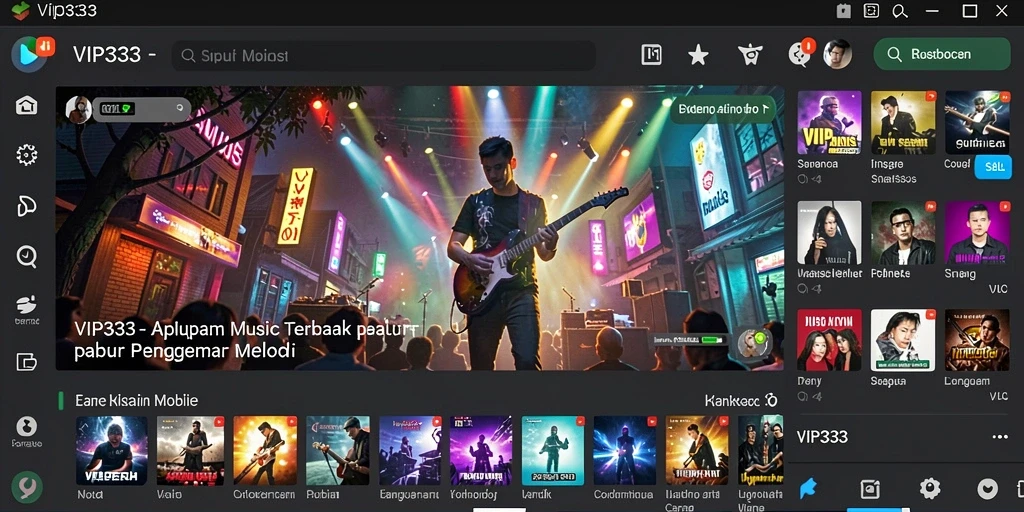Screen dimensions: 1024x512
Task: Open the Ugonatat album thumbnail
Action: pos(760,450)
